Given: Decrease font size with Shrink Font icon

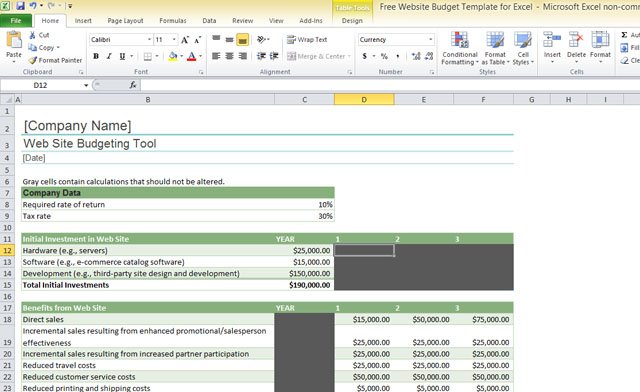Looking at the screenshot, I should point(198,40).
